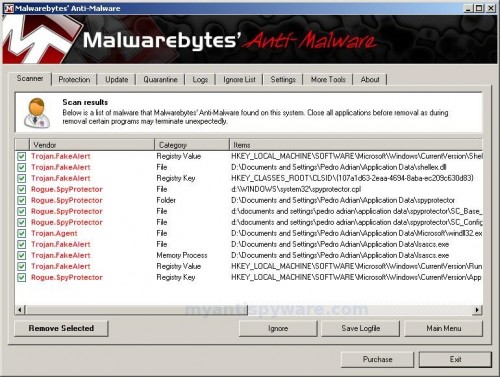500x377 pixels.
Task: Sort results by Items column header
Action: pyautogui.click(x=356, y=145)
